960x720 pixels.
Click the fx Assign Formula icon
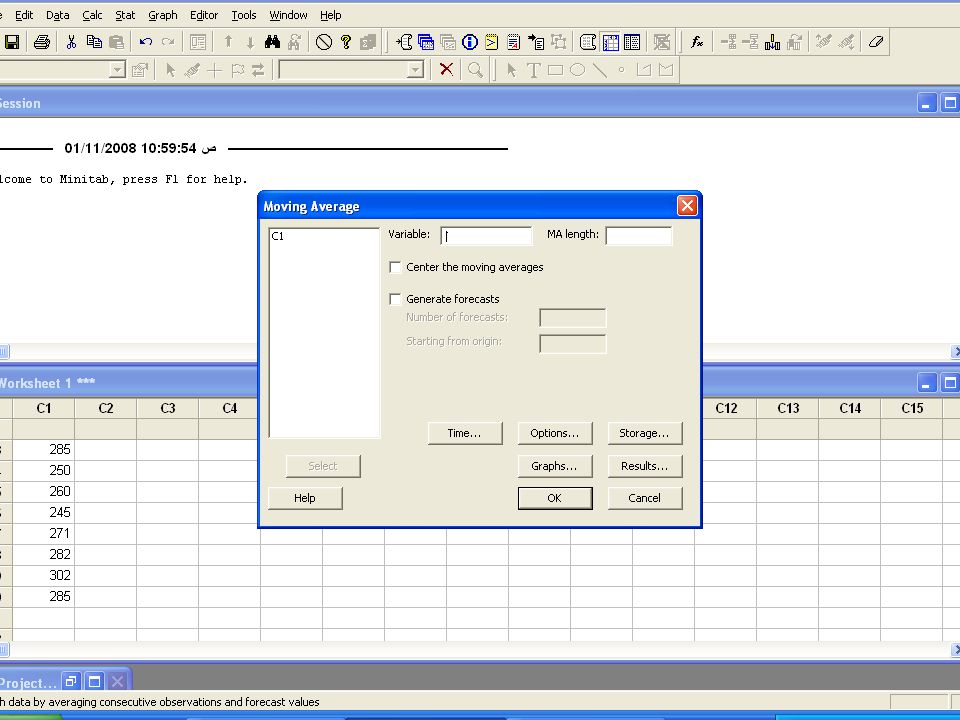coord(697,42)
